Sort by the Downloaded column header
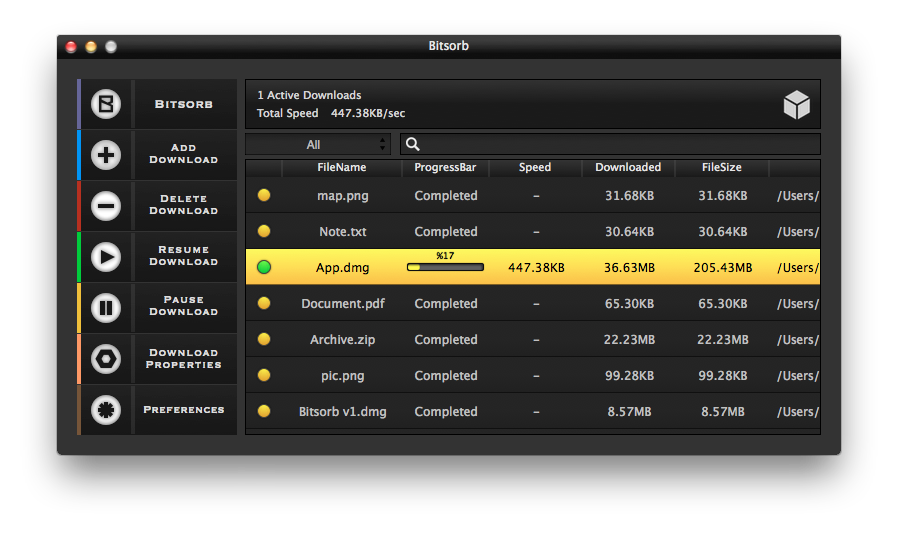This screenshot has height=534, width=898. pos(628,167)
